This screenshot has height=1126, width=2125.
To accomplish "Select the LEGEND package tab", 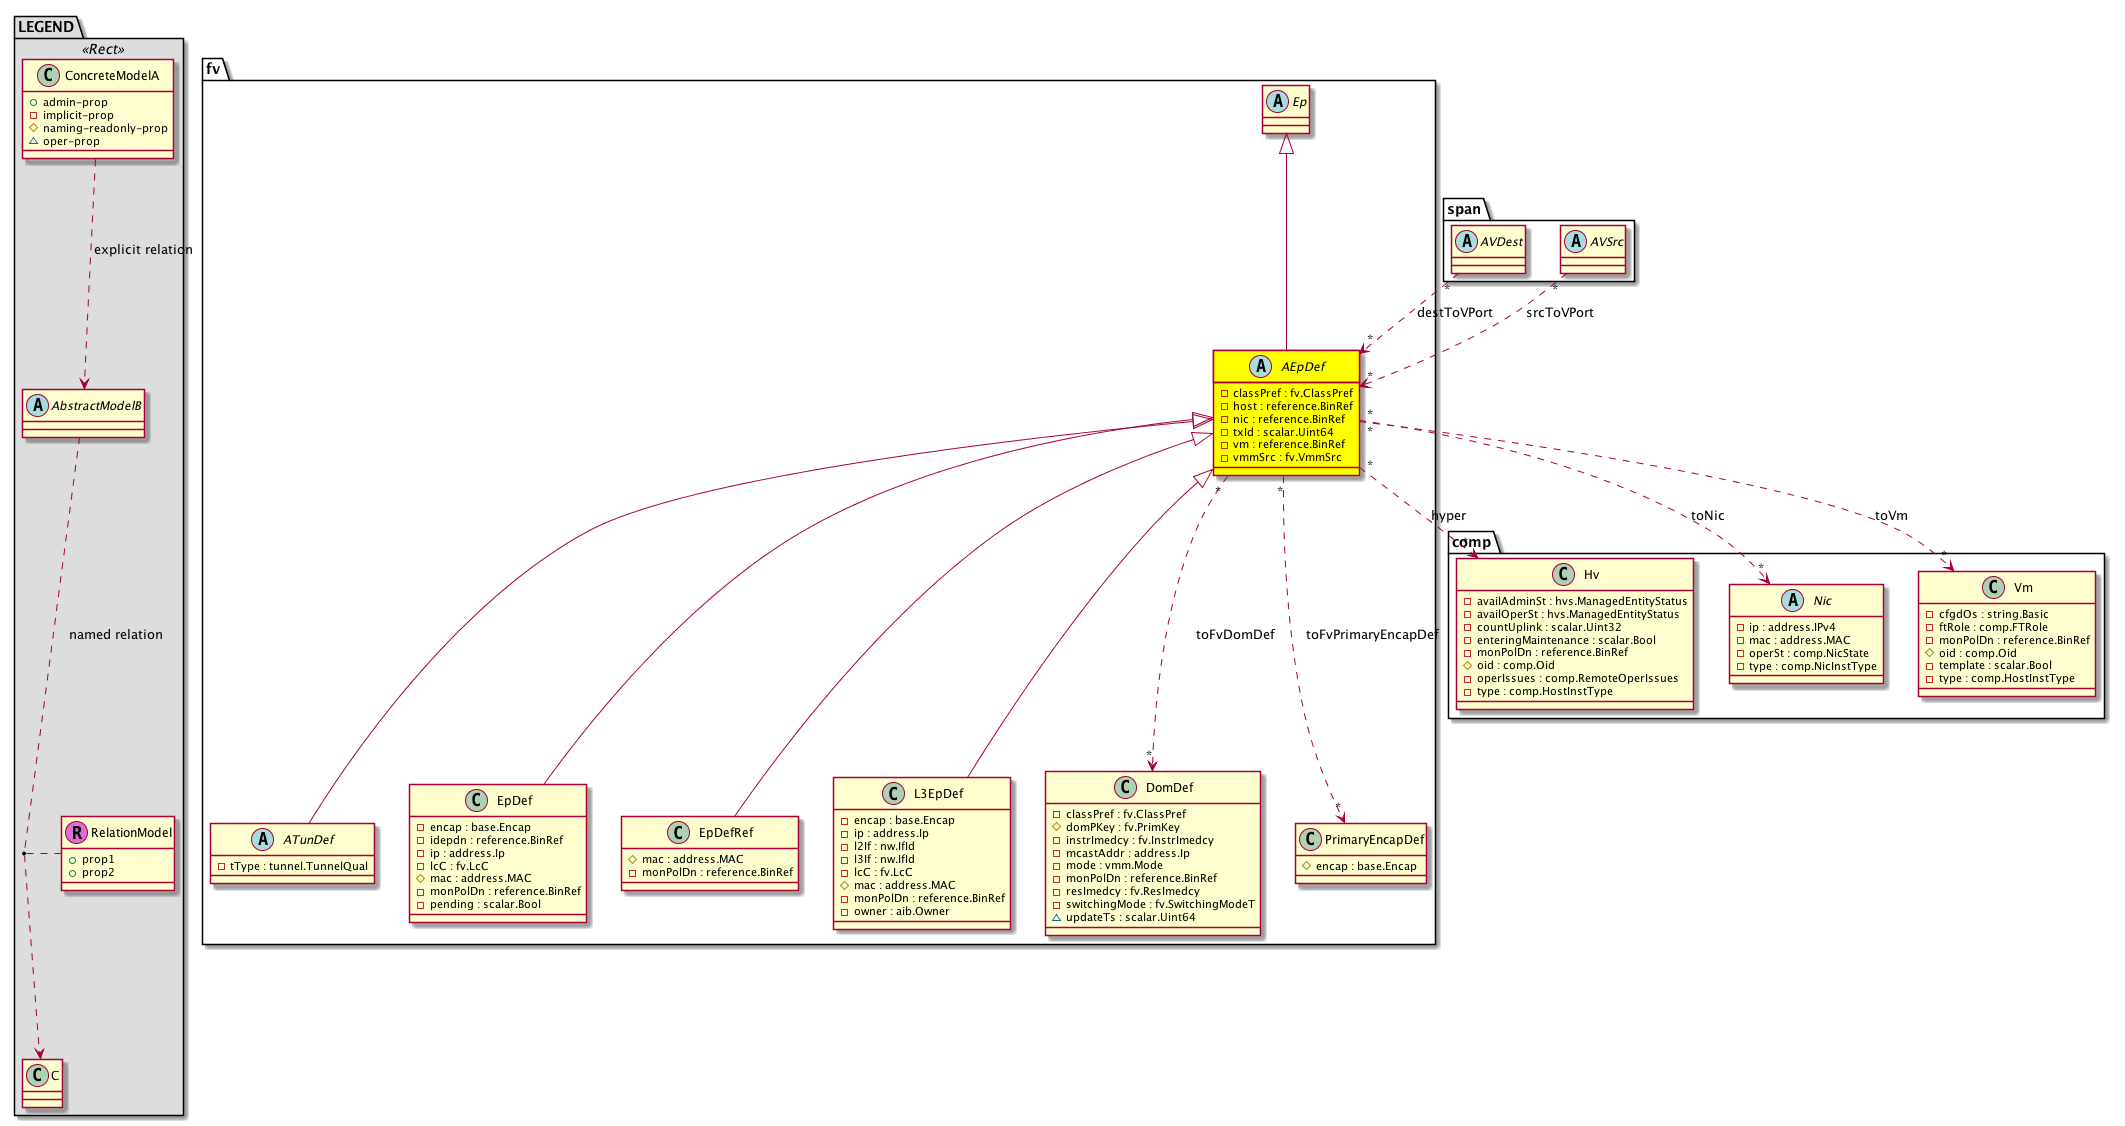I will (45, 26).
